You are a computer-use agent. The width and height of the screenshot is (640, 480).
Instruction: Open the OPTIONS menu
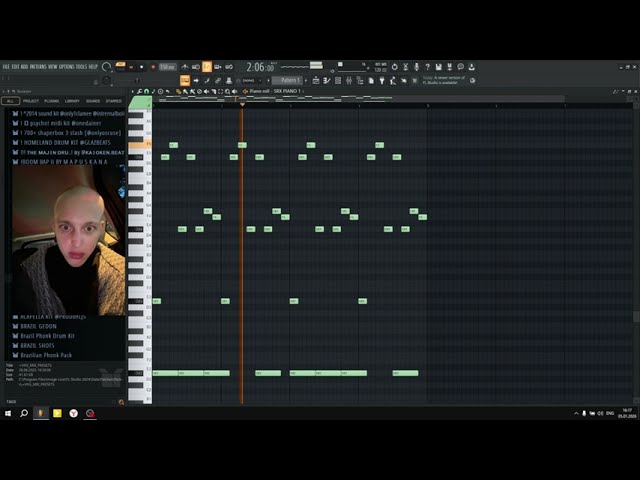67,67
